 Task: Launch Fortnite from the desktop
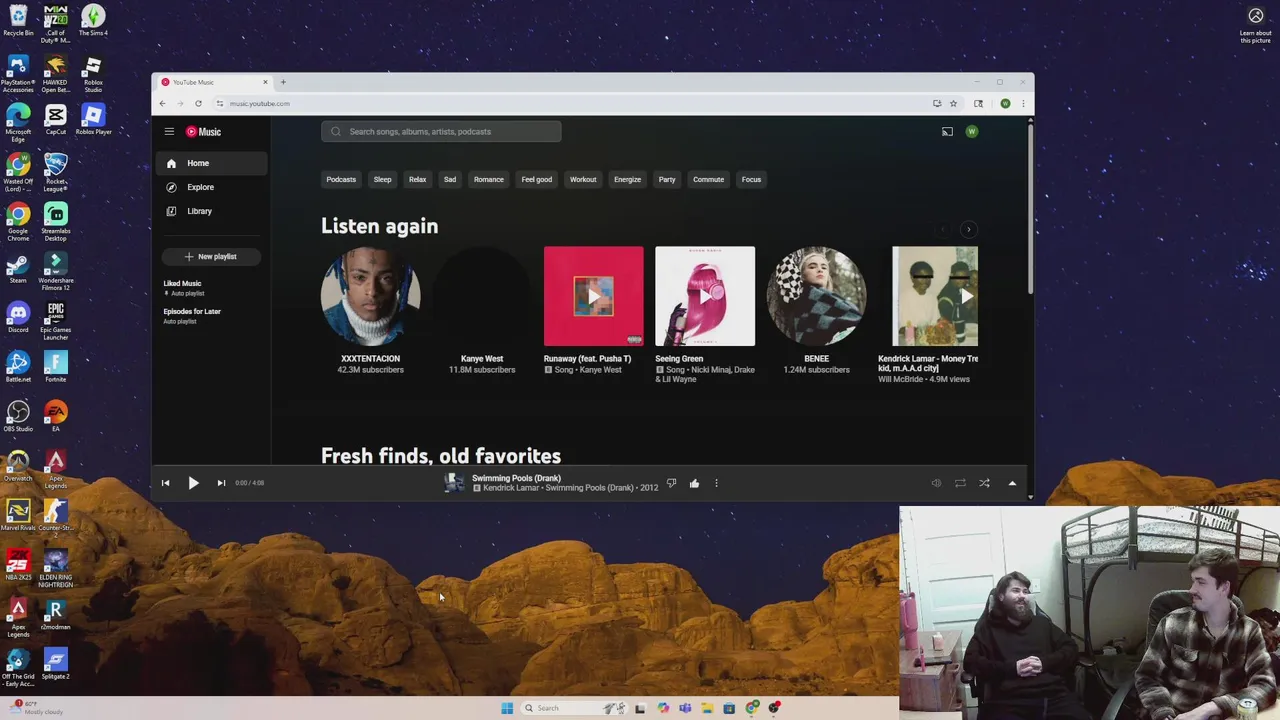coord(56,367)
